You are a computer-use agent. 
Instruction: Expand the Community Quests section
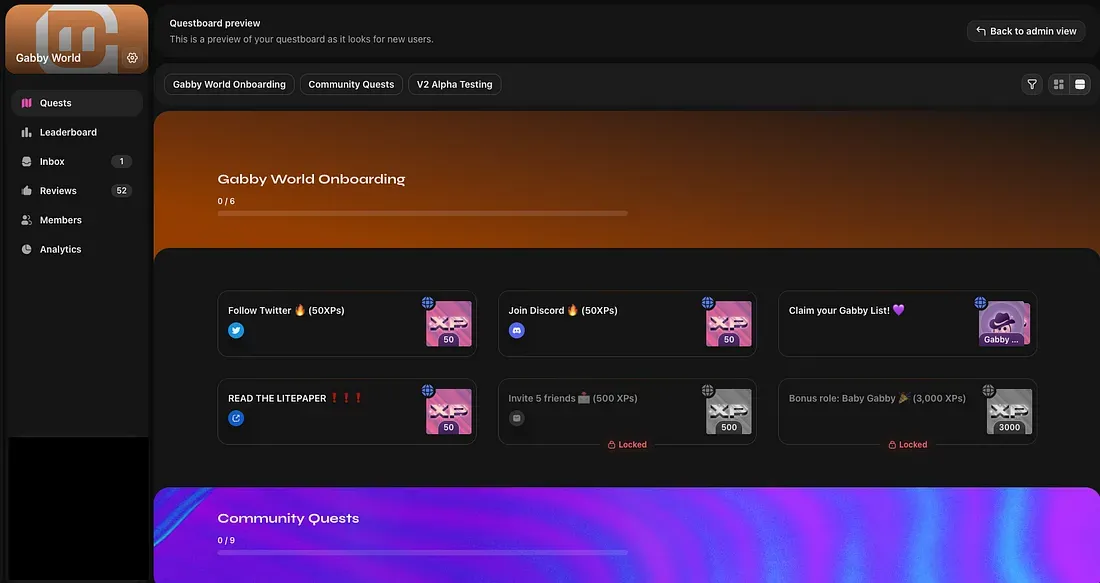coord(289,517)
